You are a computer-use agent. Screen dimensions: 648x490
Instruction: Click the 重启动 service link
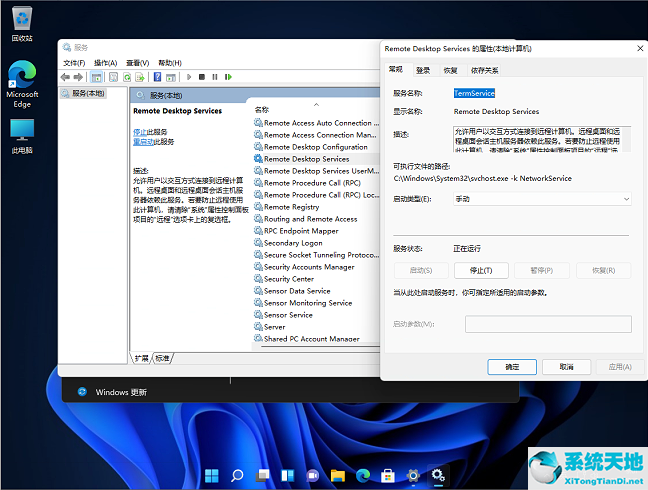143,142
